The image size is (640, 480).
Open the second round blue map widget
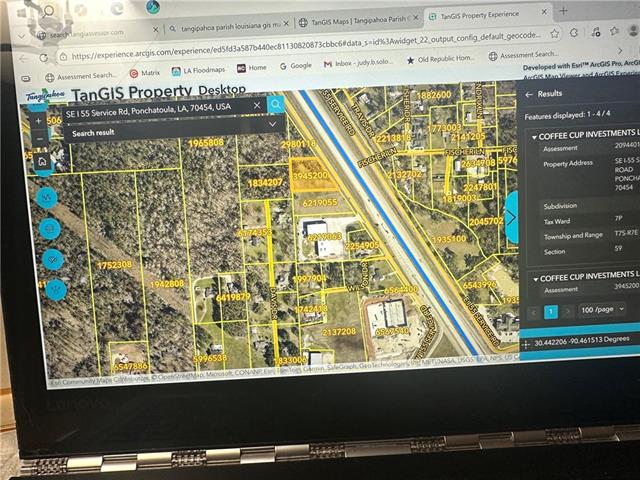[50, 229]
